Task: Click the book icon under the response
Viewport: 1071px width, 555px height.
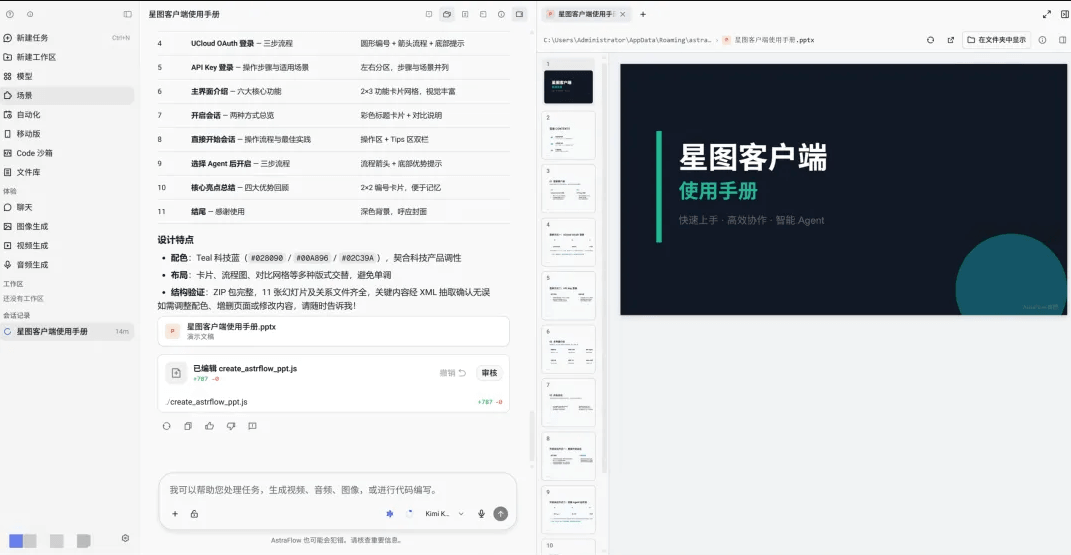Action: pos(252,426)
